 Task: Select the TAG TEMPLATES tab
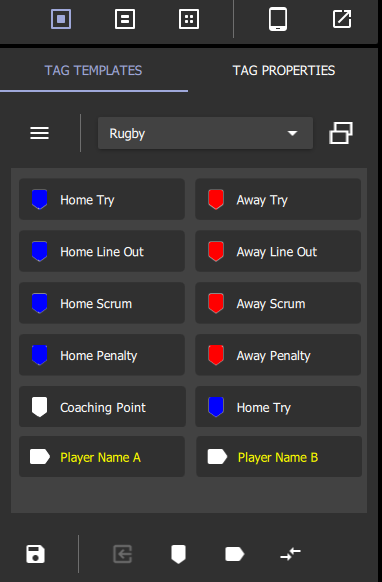[93, 71]
